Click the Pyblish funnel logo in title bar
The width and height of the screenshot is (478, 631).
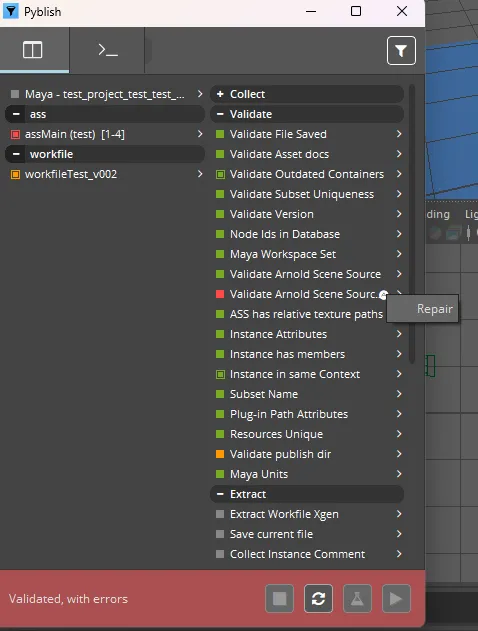(x=11, y=11)
